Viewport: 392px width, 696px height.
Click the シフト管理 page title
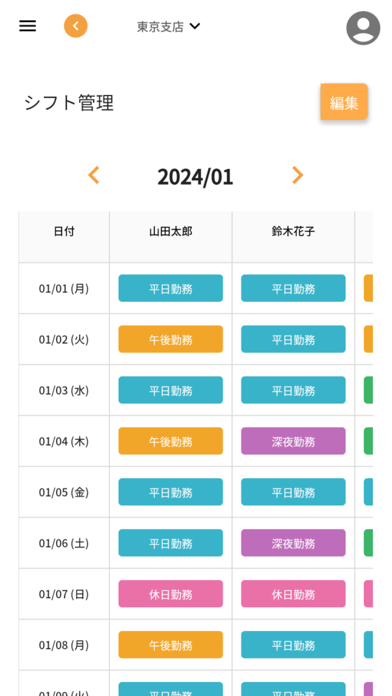(x=69, y=103)
